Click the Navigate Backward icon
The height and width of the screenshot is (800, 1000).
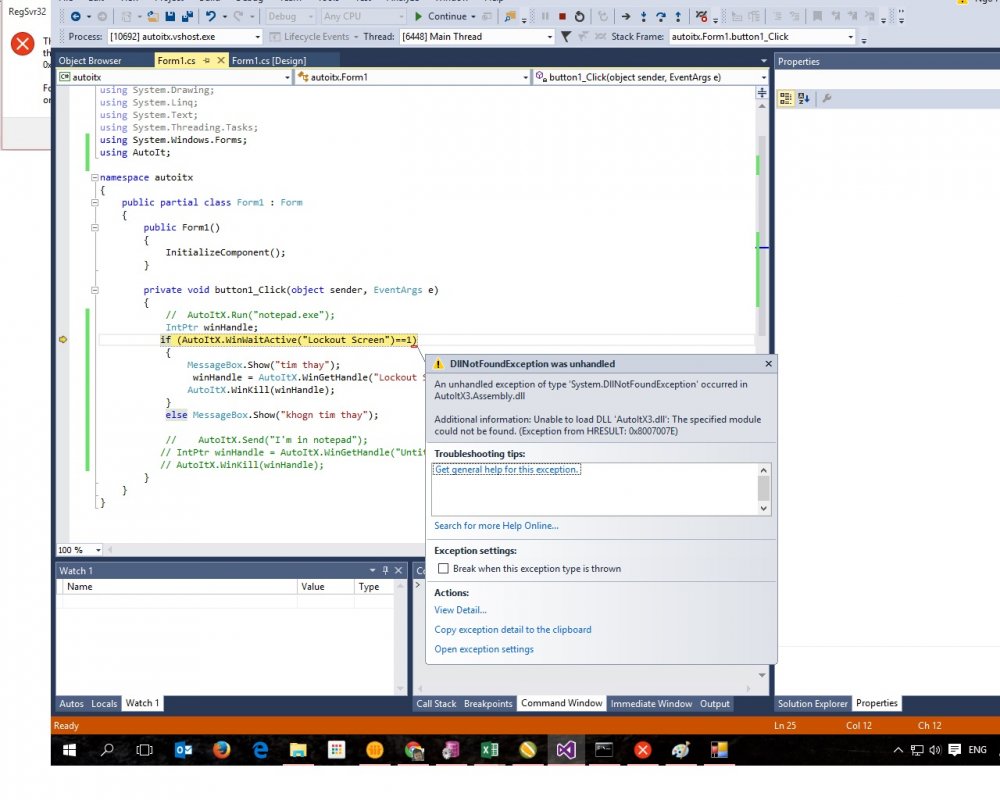[76, 17]
